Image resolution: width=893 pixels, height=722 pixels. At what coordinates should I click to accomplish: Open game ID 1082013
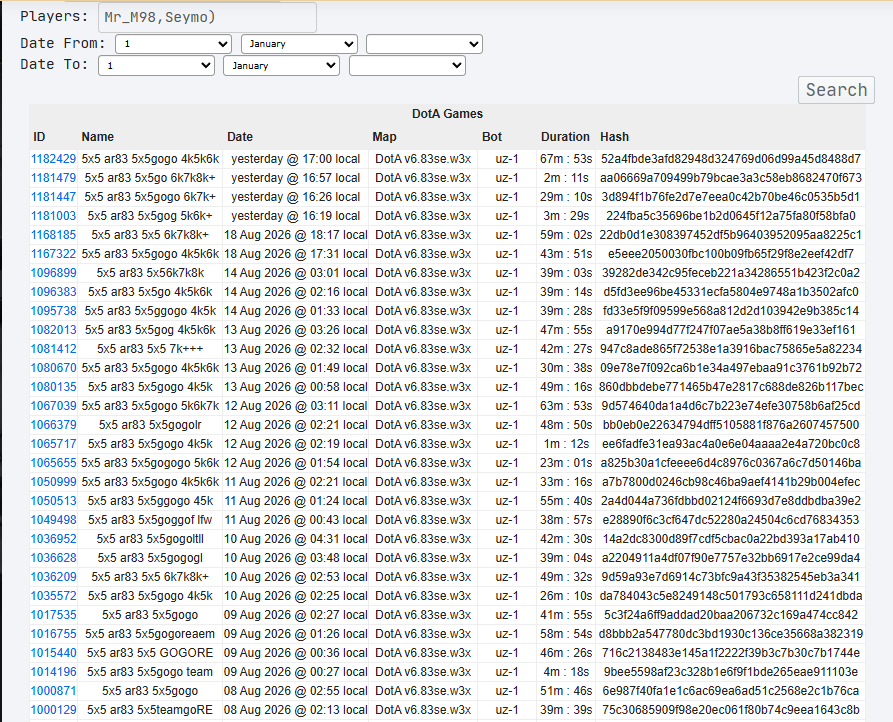54,330
